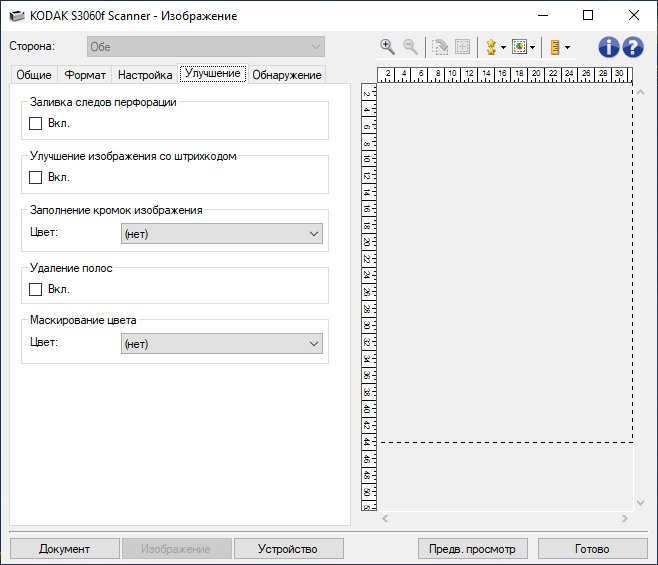Click the scanner icon in the title bar
This screenshot has width=658, height=565.
click(17, 16)
